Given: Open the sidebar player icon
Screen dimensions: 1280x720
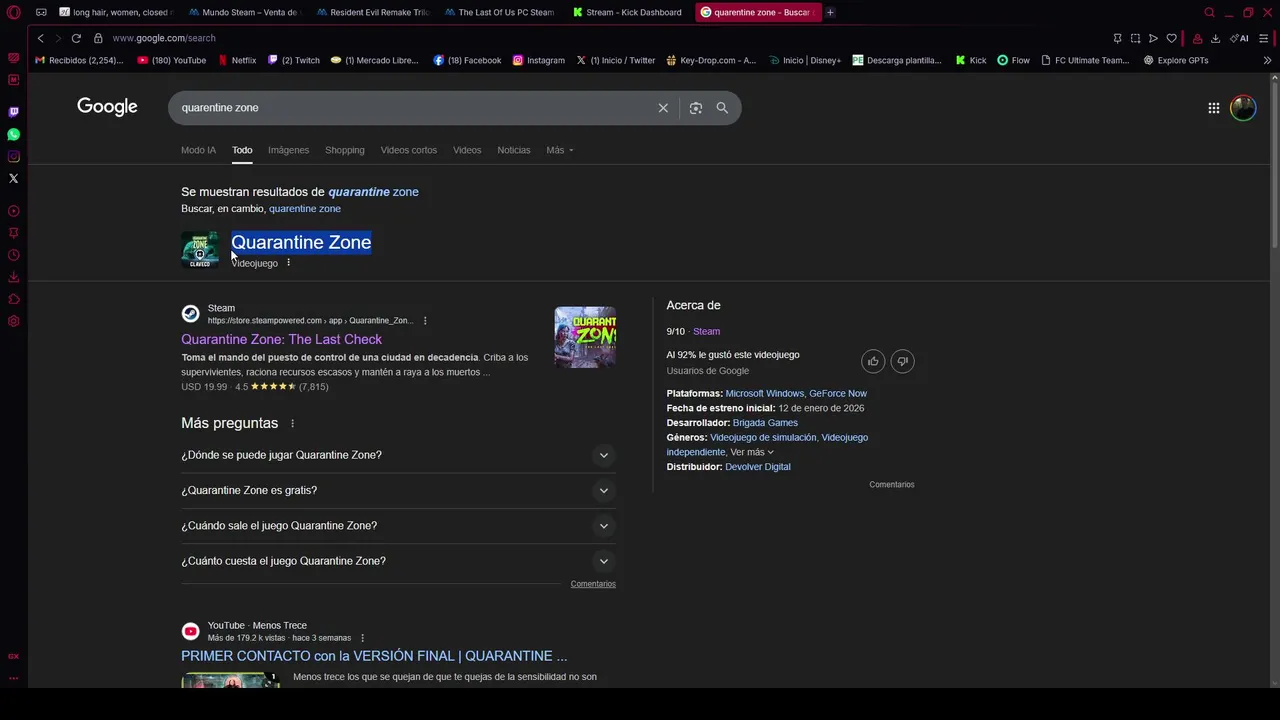Looking at the screenshot, I should (13, 211).
